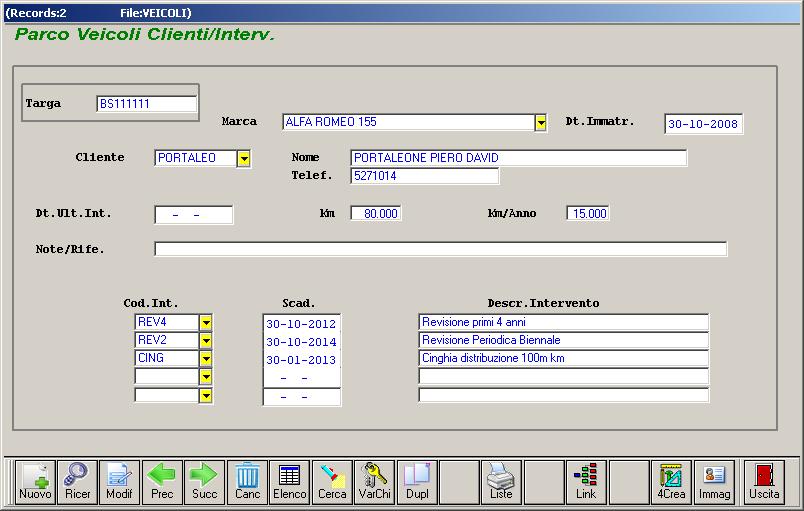Viewport: 804px width, 511px height.
Task: Click the Modif edit icon
Action: tap(119, 482)
